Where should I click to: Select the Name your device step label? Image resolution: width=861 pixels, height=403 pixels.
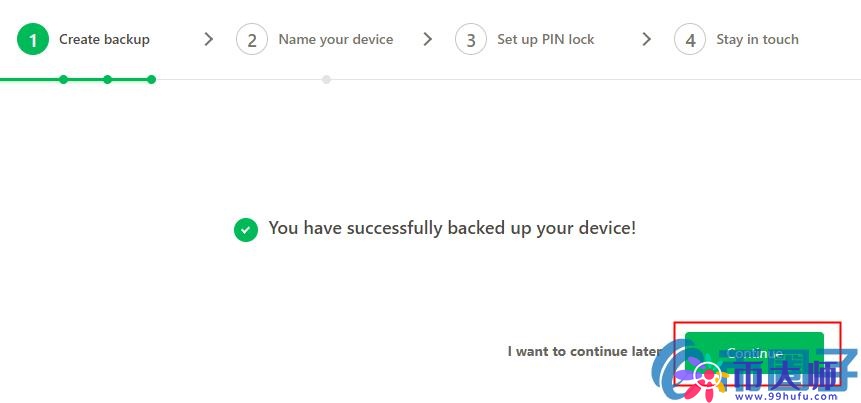pyautogui.click(x=335, y=40)
